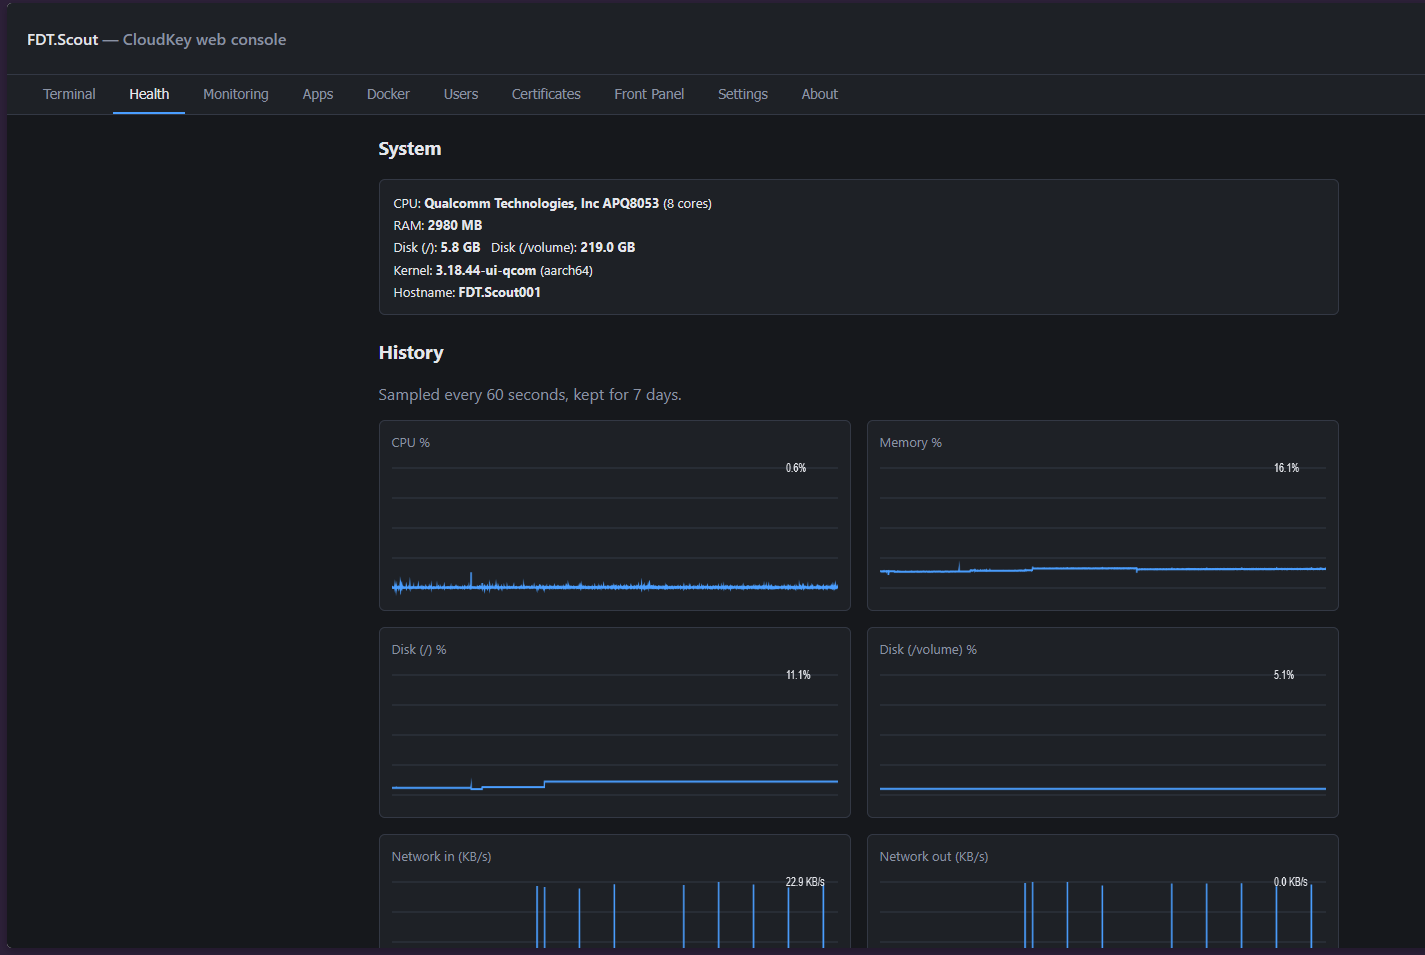Viewport: 1425px width, 955px height.
Task: Click the CPU % history chart
Action: [x=615, y=515]
